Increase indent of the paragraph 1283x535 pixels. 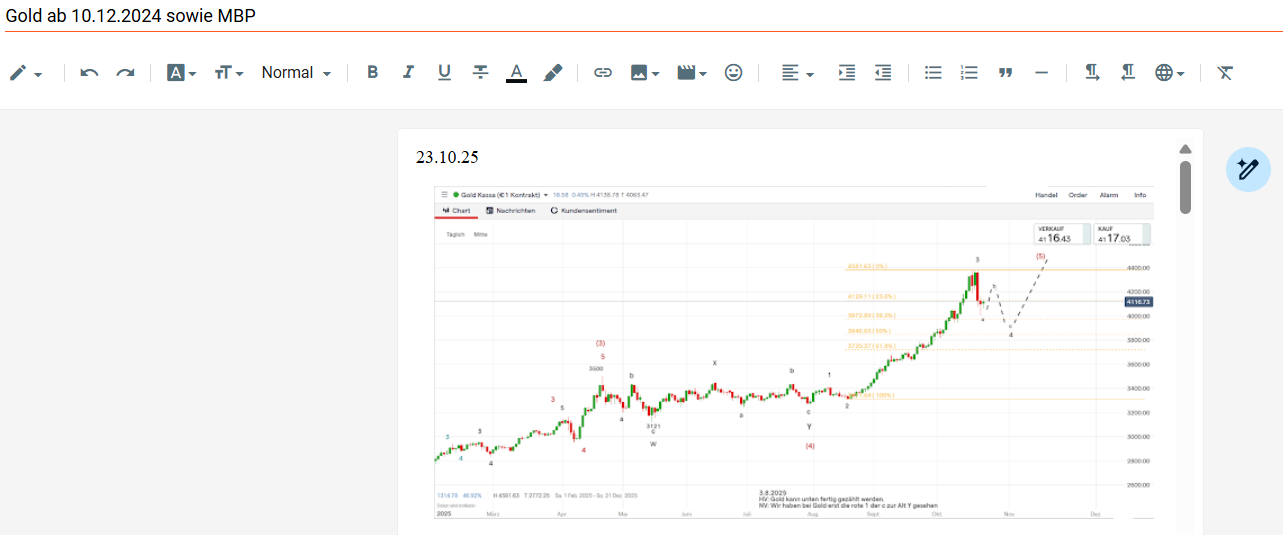846,73
